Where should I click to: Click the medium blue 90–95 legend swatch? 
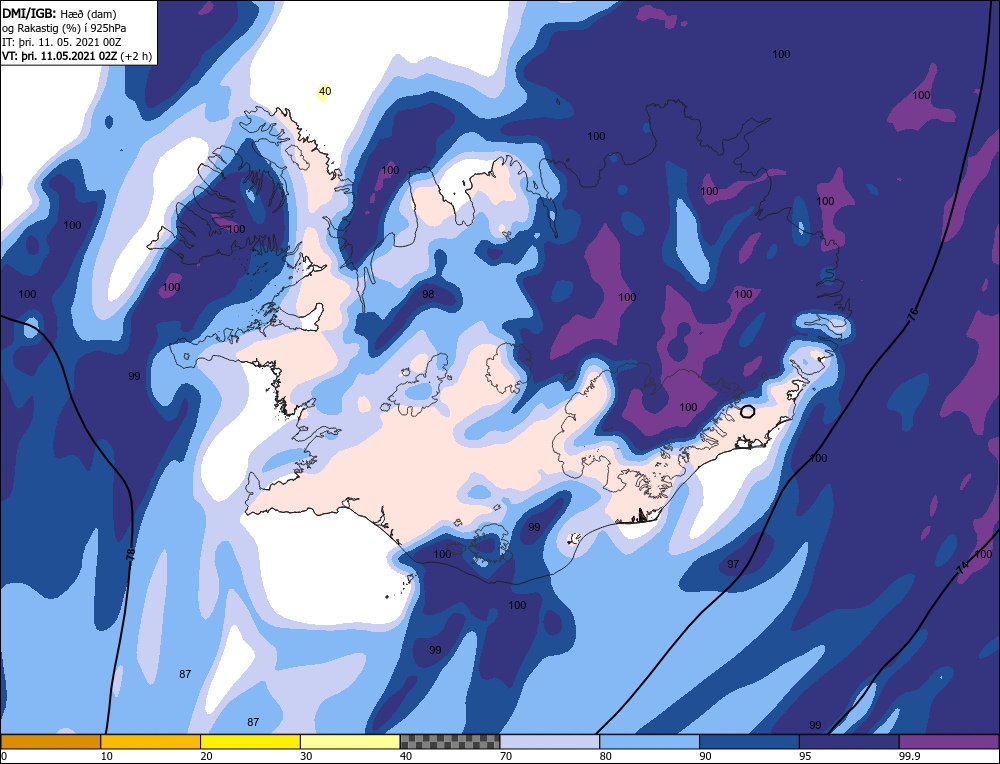point(749,742)
